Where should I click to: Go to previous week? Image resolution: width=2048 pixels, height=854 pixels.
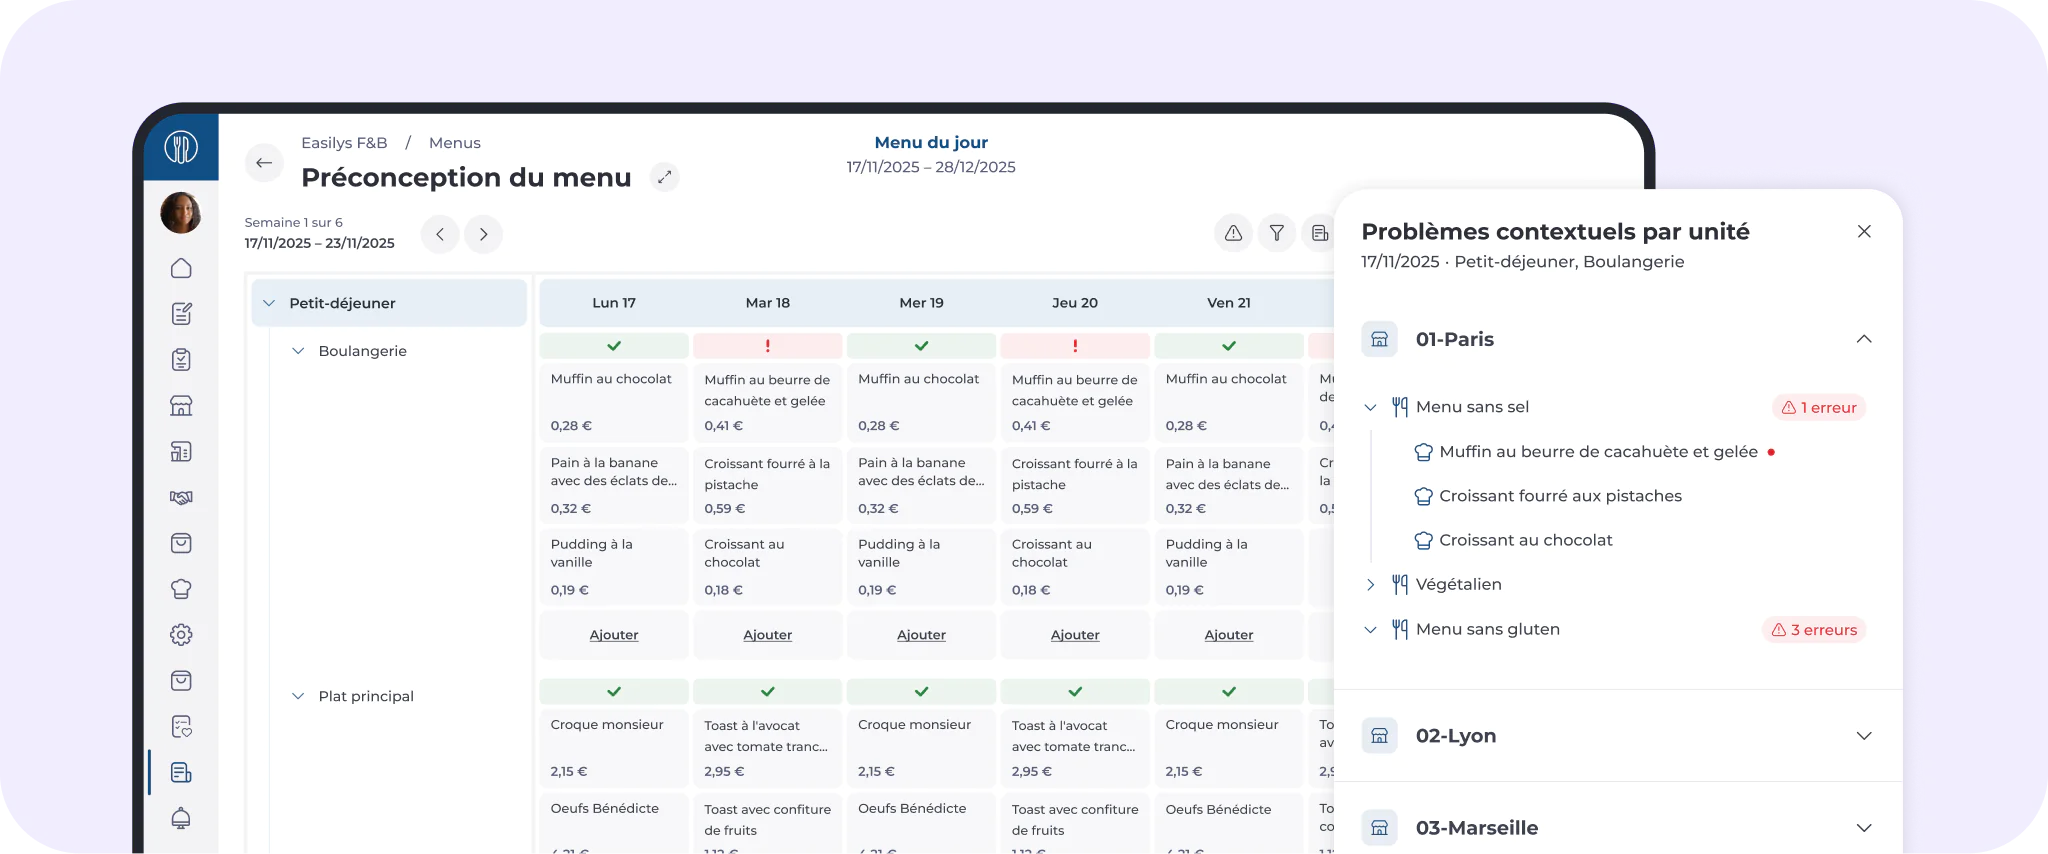440,234
